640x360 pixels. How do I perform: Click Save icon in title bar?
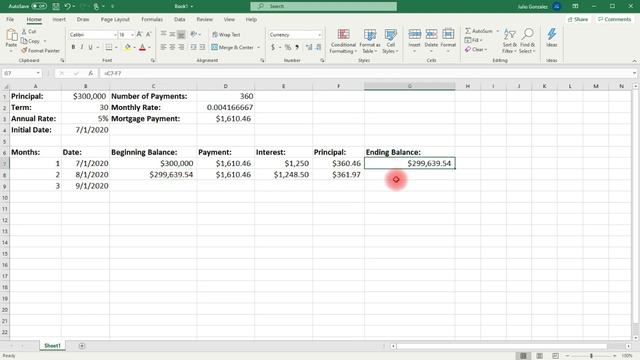coord(56,6)
